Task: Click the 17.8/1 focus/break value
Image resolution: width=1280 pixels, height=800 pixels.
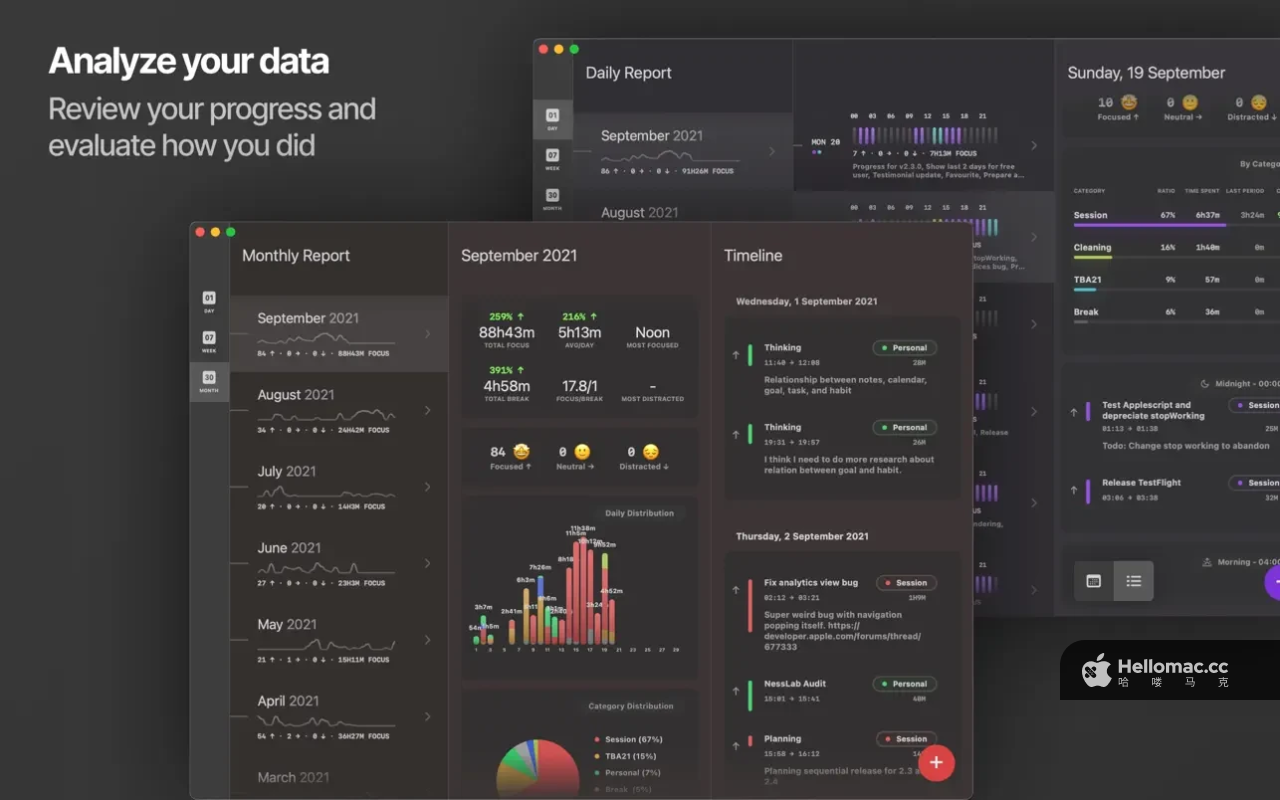Action: [580, 386]
